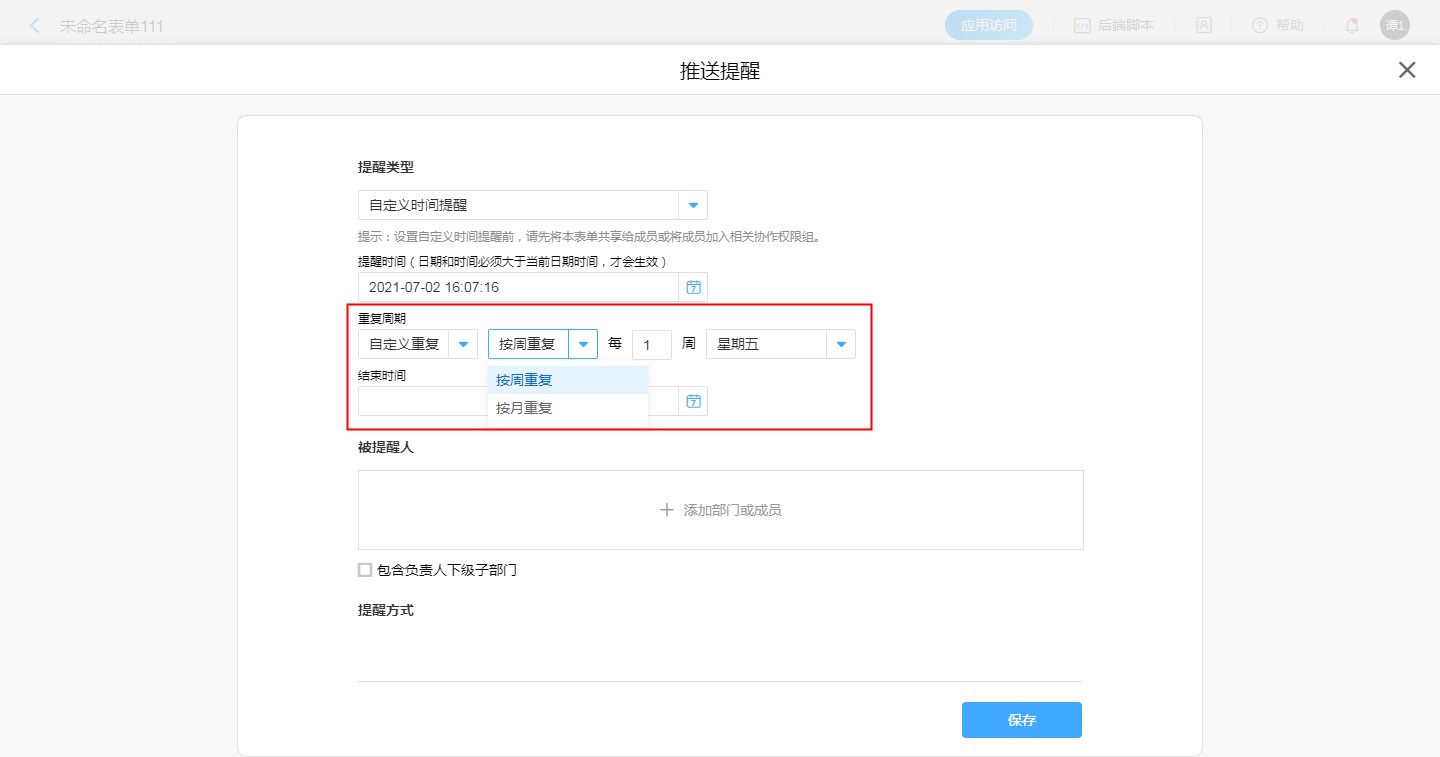Open the 自定义重复 dropdown
The image size is (1440, 757).
point(463,344)
